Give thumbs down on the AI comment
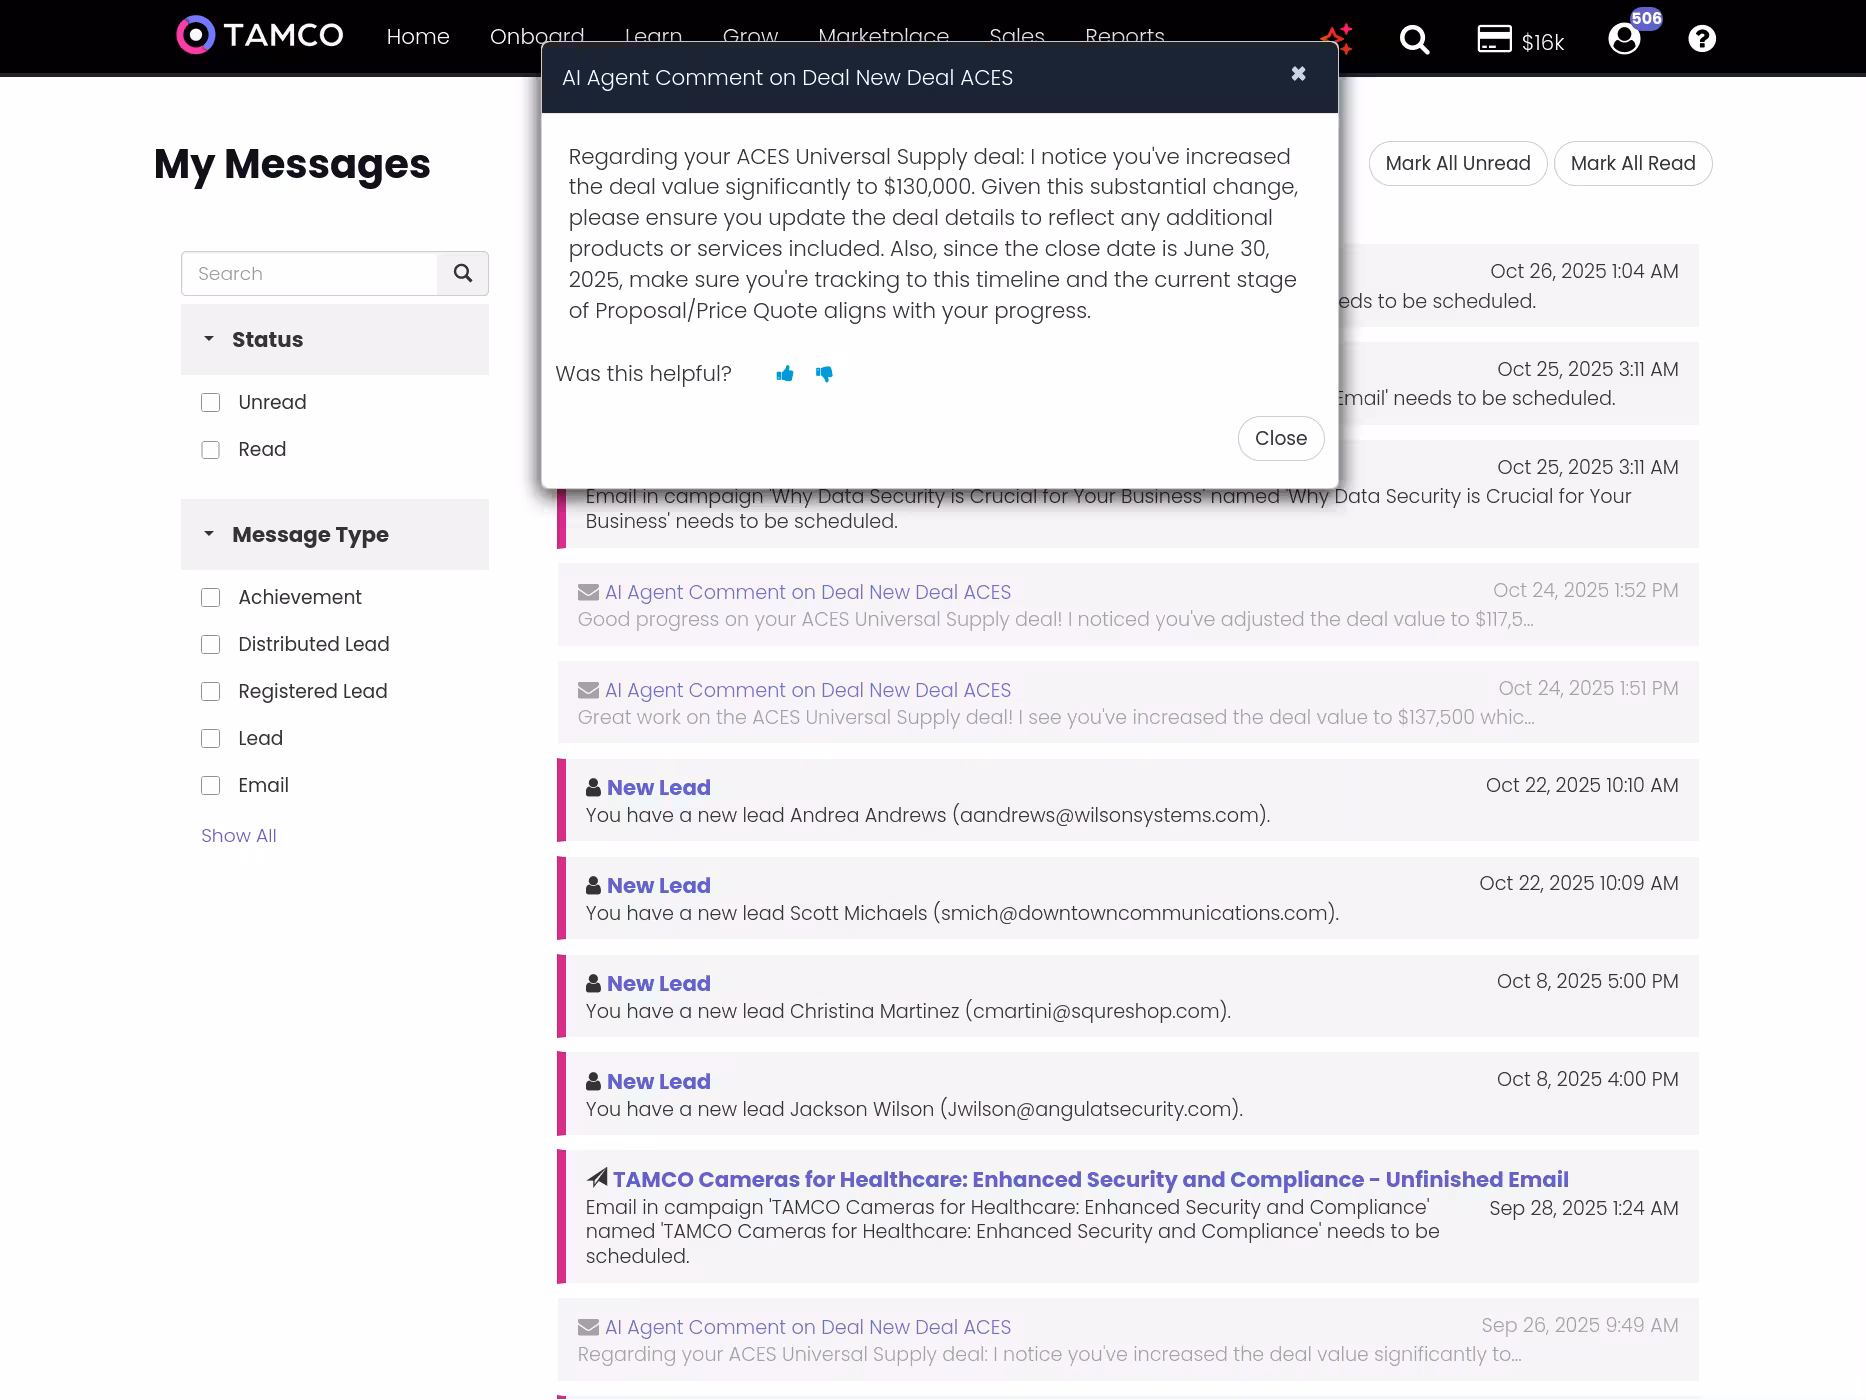The width and height of the screenshot is (1866, 1400). pos(825,375)
